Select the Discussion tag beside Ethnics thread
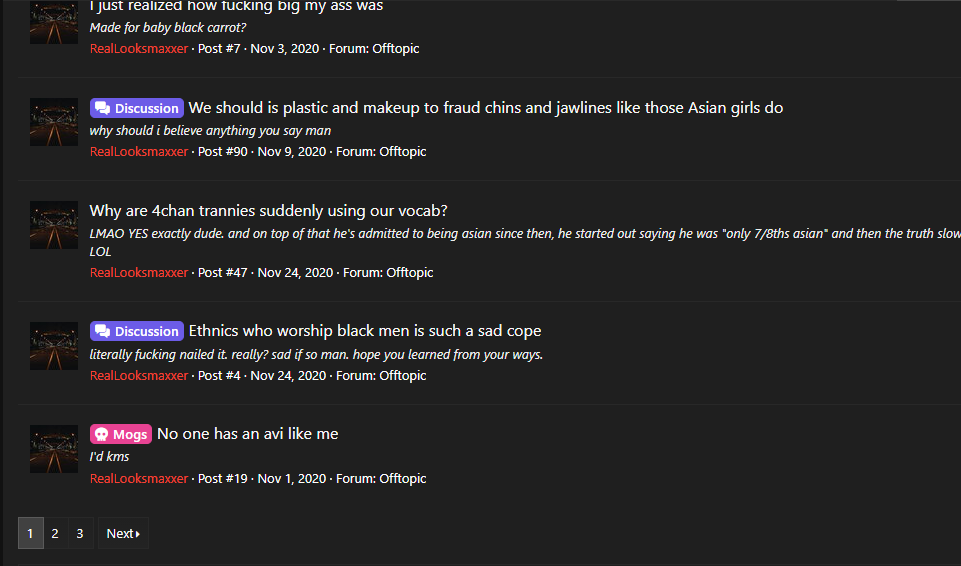This screenshot has width=961, height=566. [x=137, y=331]
